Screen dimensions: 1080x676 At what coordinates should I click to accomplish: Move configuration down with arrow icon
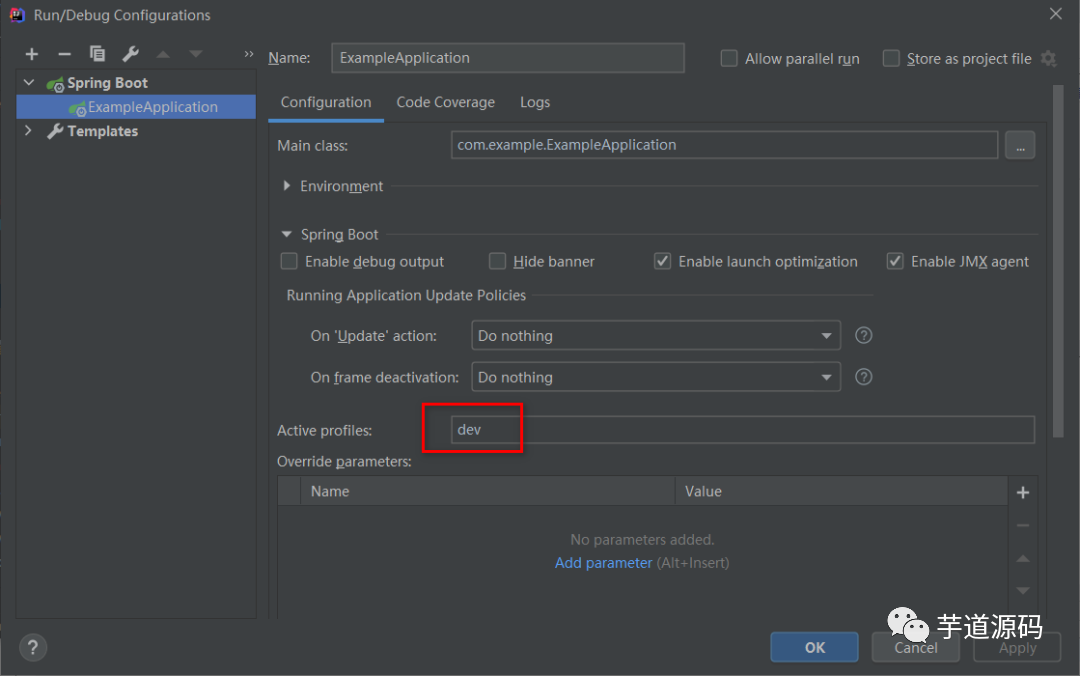tap(196, 54)
